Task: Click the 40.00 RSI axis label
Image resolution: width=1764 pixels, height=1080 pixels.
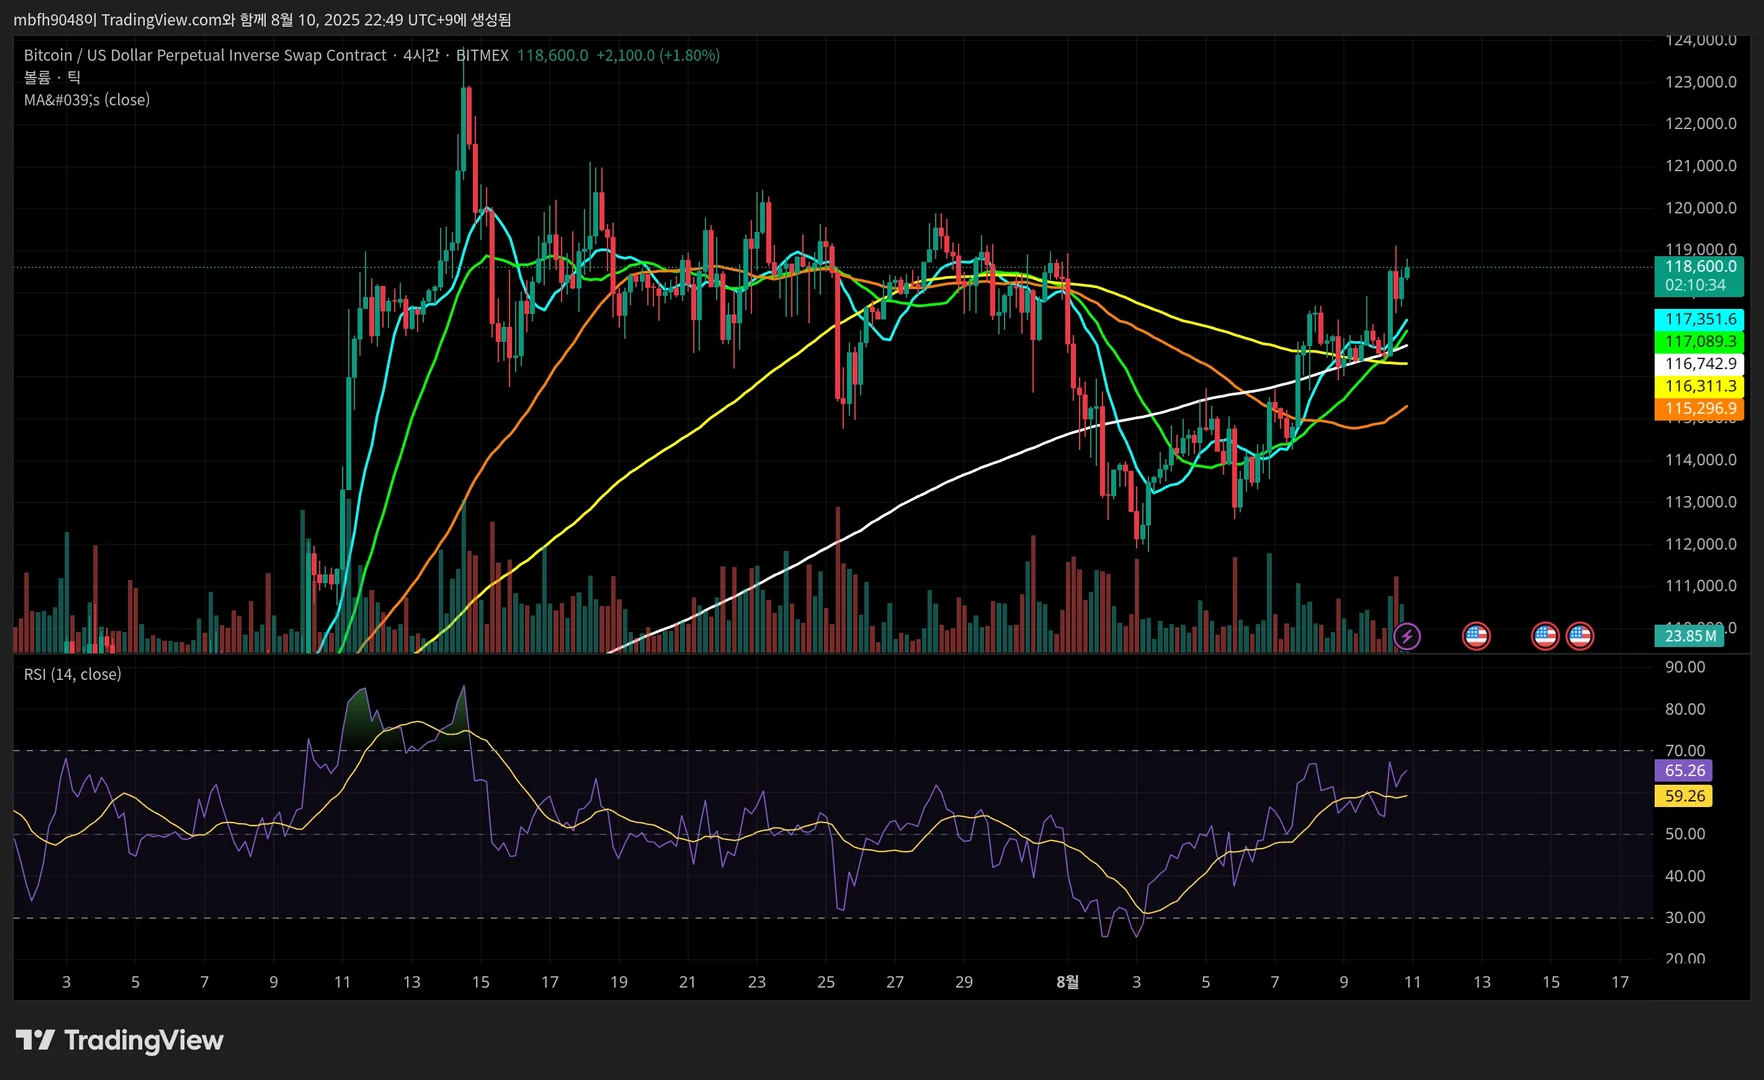Action: pyautogui.click(x=1685, y=876)
